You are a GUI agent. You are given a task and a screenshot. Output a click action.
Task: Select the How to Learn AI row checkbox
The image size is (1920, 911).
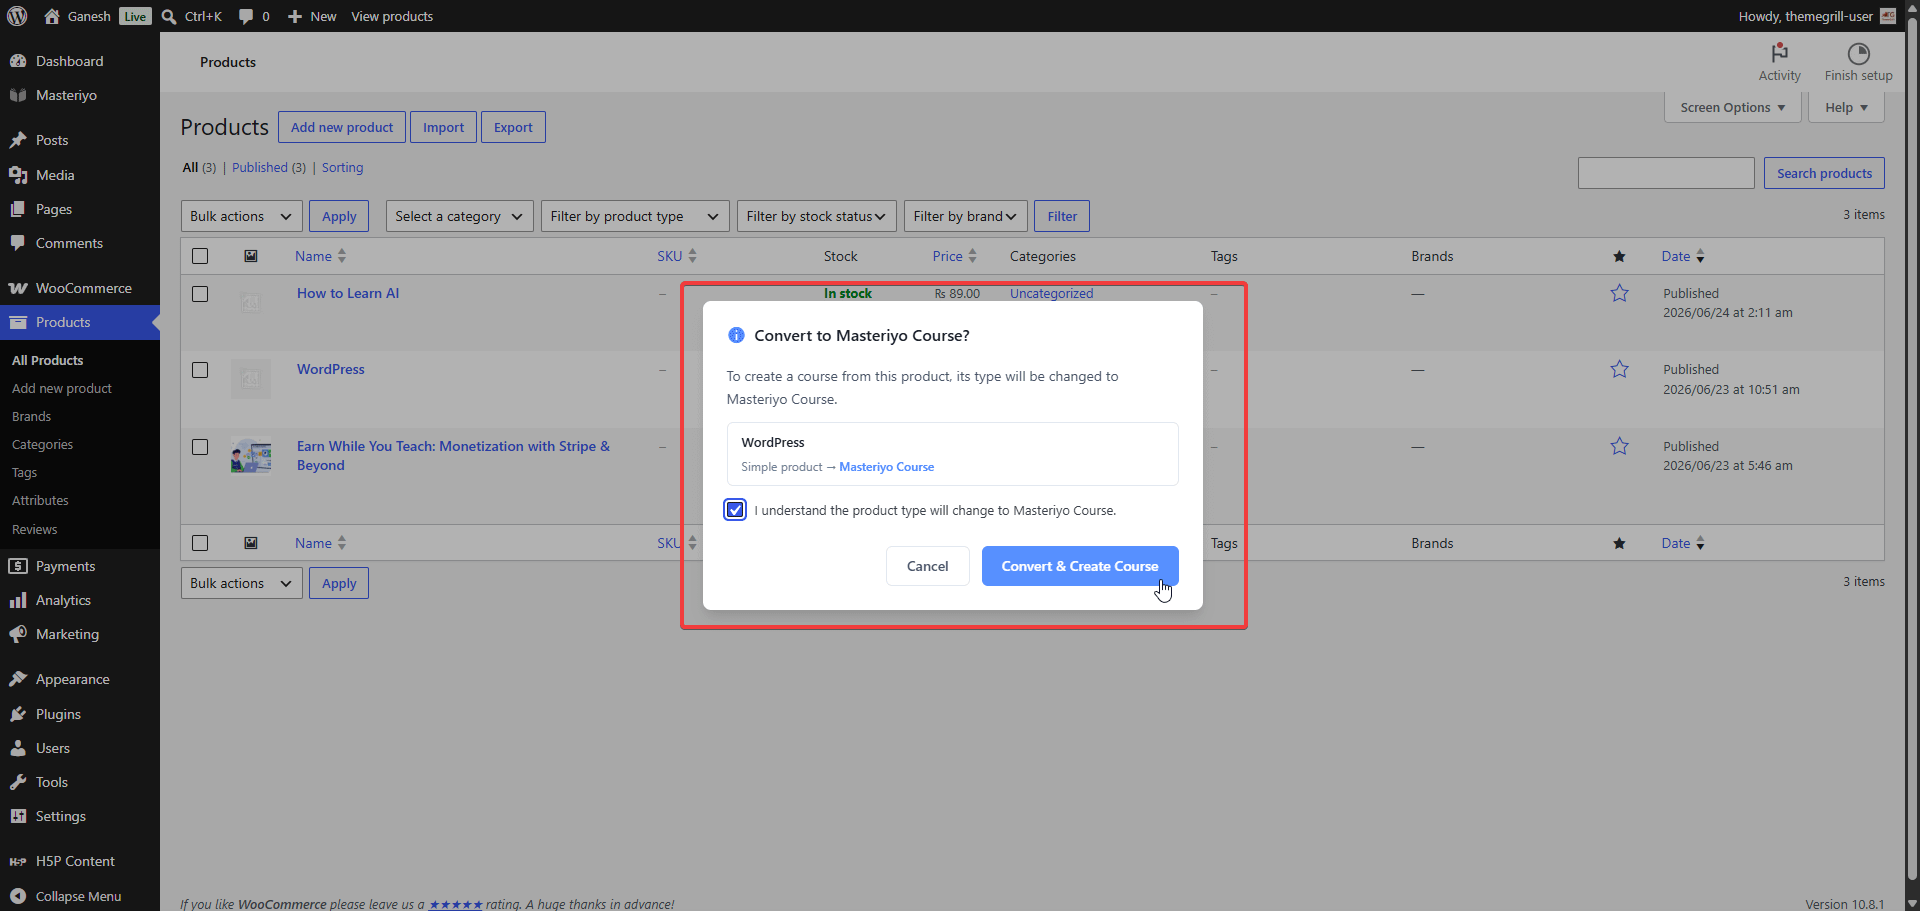(200, 294)
